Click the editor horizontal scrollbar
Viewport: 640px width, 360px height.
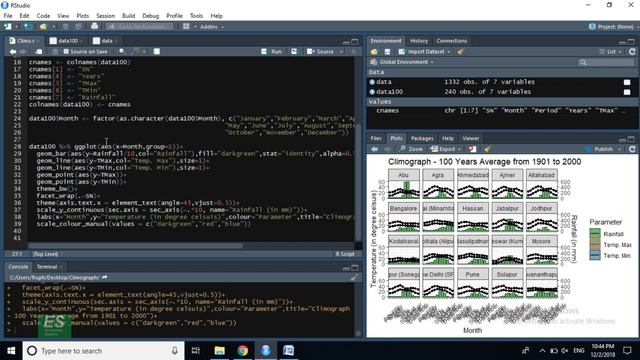coord(136,246)
